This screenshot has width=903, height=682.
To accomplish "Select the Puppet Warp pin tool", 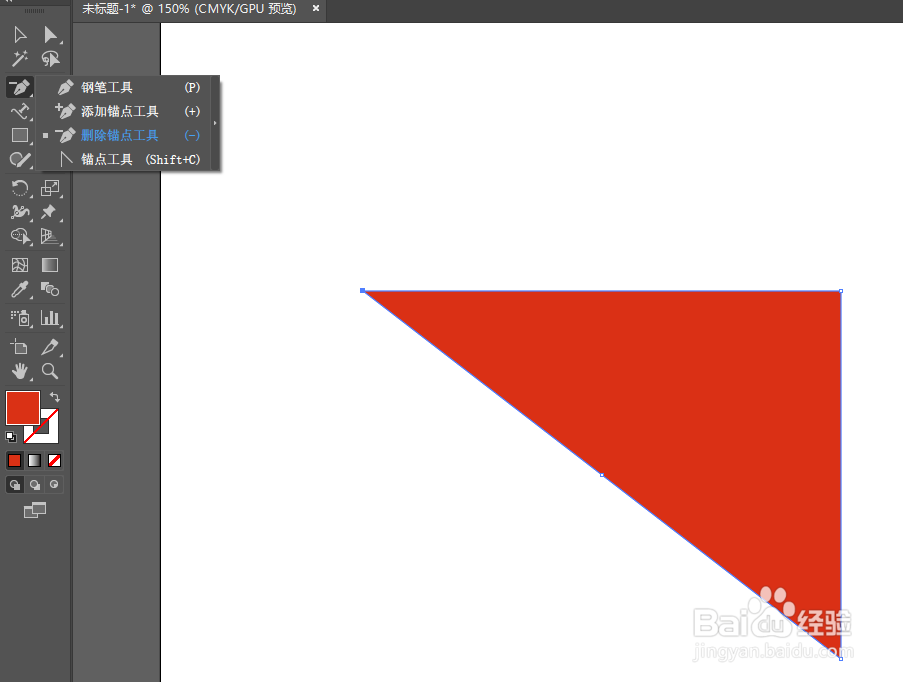I will [x=50, y=212].
